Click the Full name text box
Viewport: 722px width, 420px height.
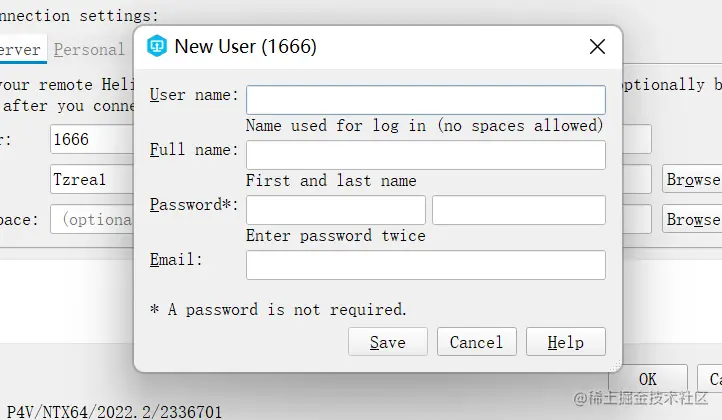click(425, 154)
